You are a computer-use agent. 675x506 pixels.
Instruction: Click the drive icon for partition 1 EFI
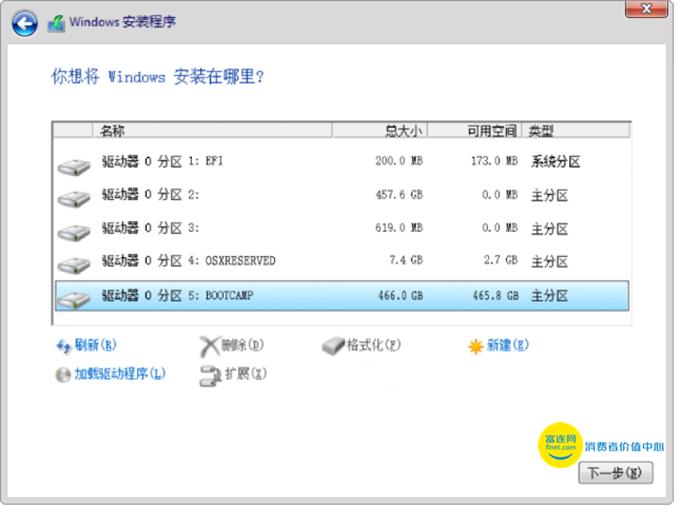point(74,166)
